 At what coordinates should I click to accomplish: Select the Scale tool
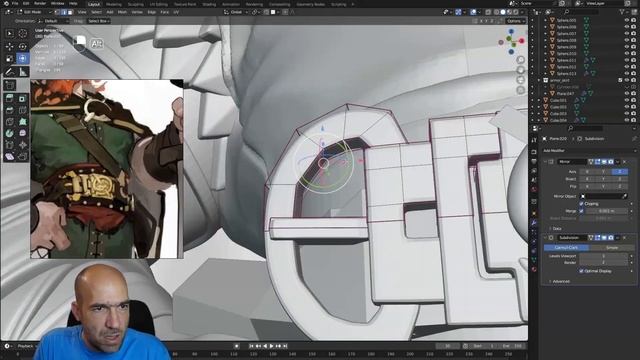(9, 58)
